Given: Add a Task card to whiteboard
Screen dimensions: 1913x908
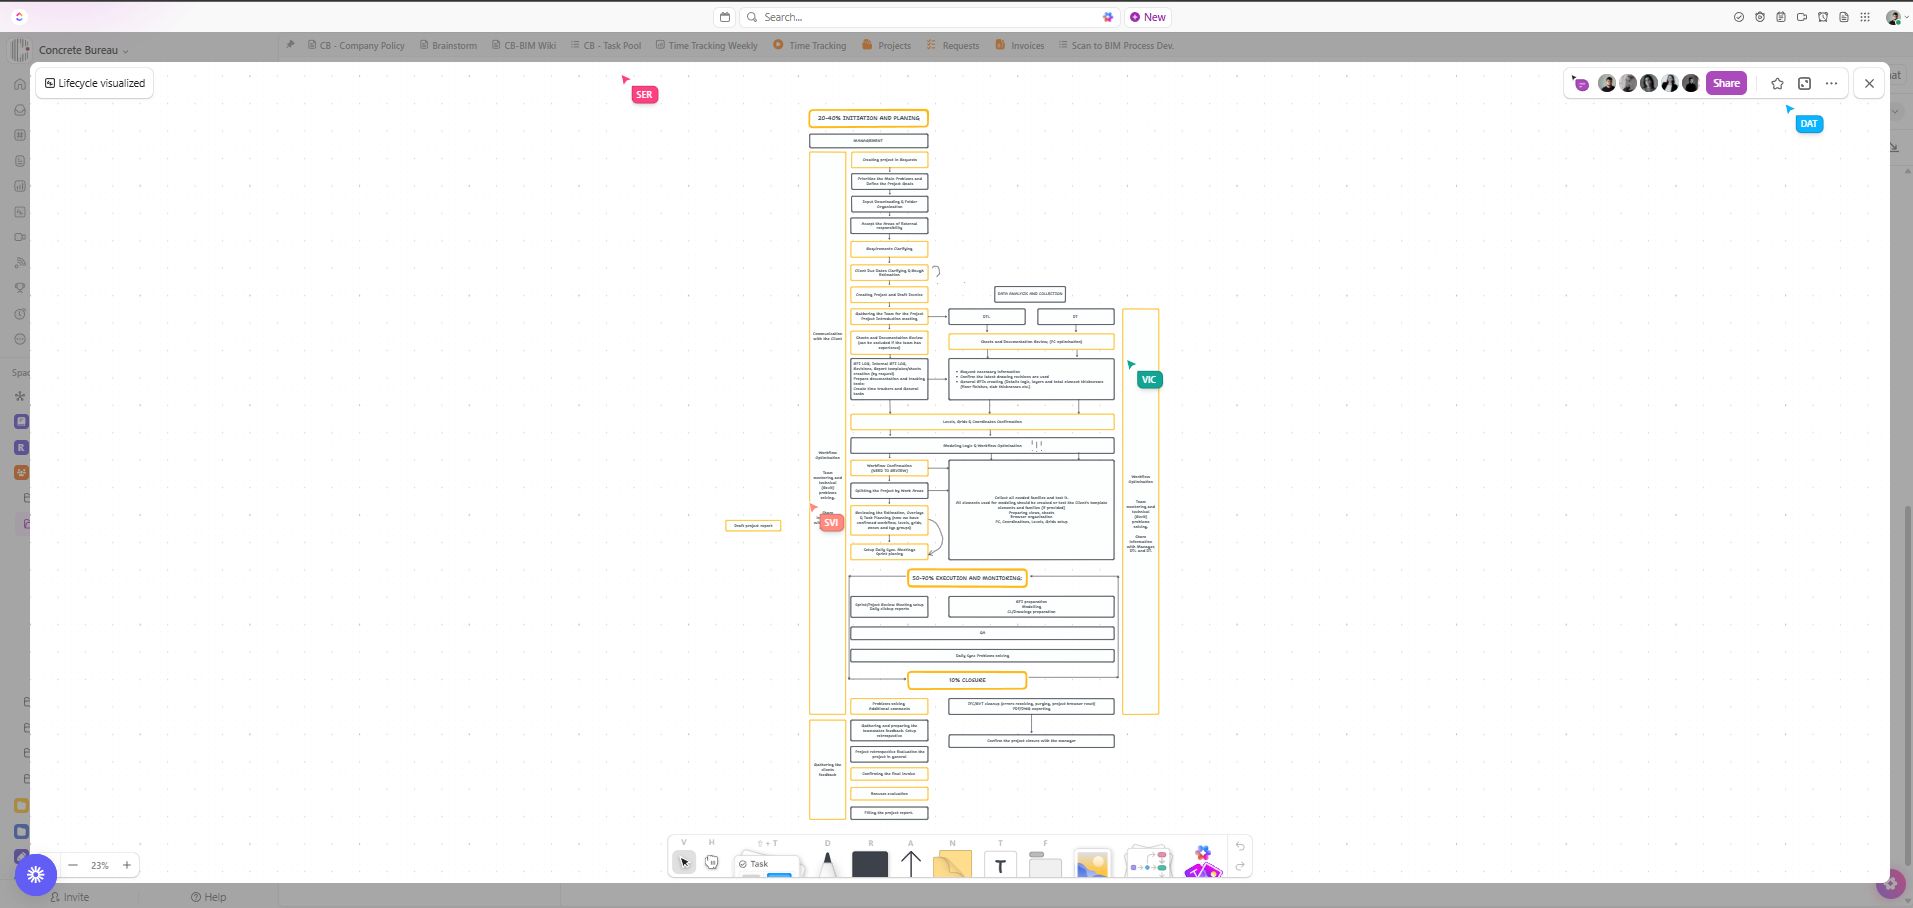Looking at the screenshot, I should click(768, 865).
